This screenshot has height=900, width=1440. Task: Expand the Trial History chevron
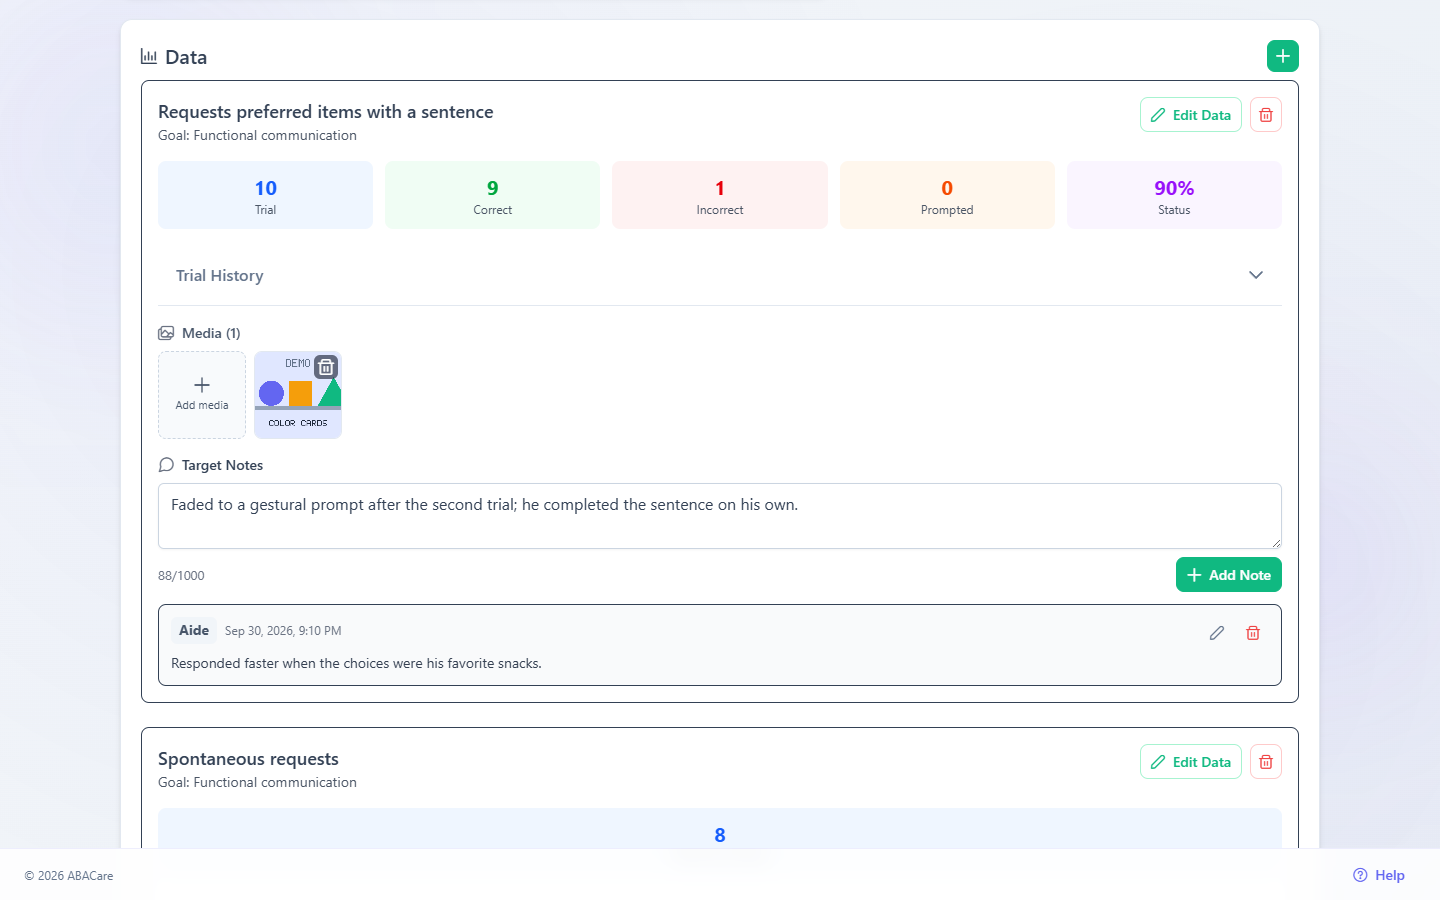coord(1256,275)
